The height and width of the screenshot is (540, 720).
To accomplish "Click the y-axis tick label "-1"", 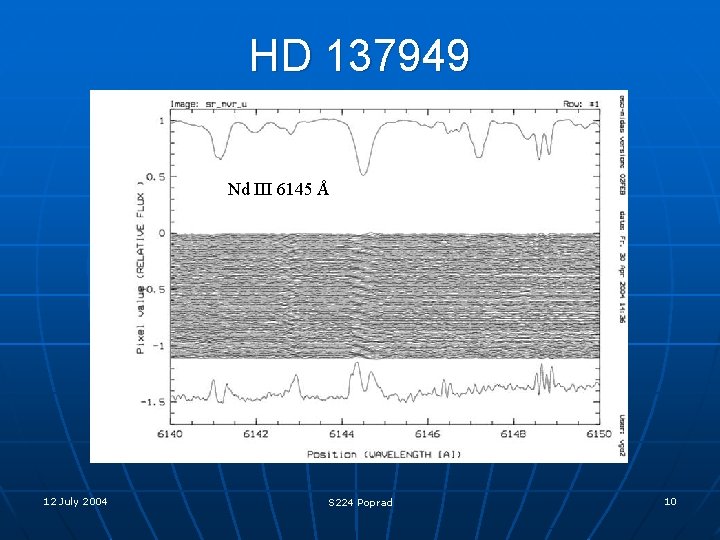I will [x=158, y=346].
